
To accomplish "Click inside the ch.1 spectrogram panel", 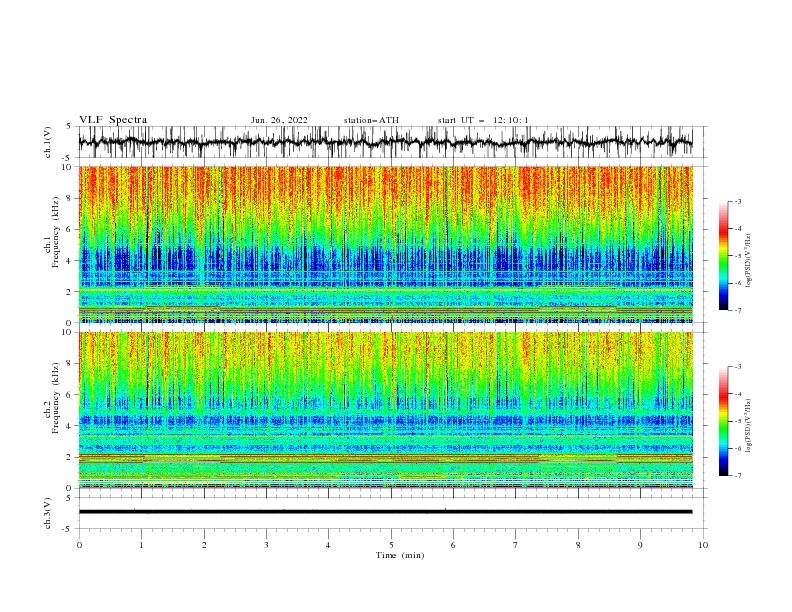I will tap(385, 244).
